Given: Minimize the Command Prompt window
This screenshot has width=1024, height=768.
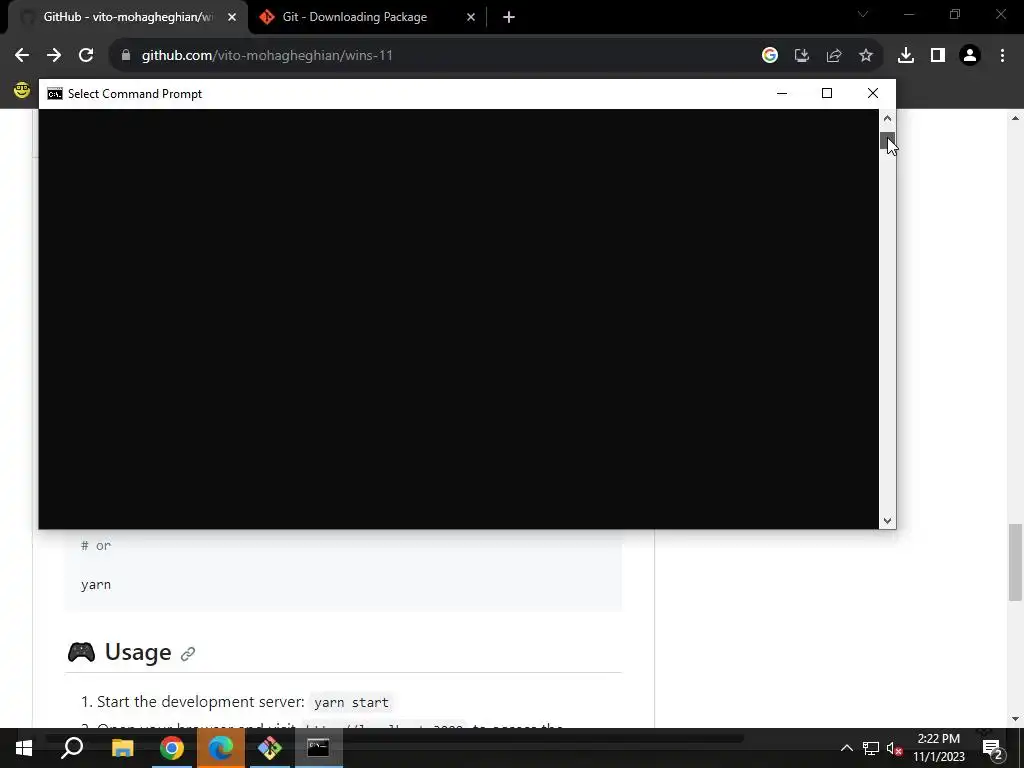Looking at the screenshot, I should pos(782,93).
